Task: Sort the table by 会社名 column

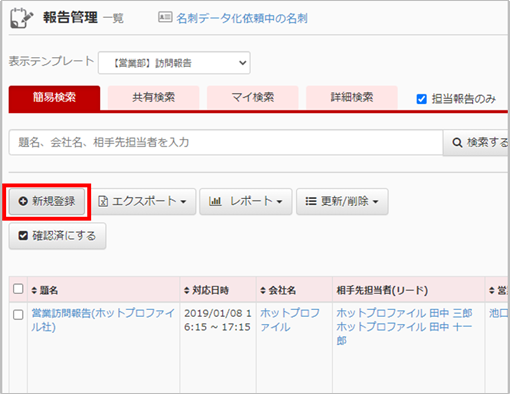Action: [x=278, y=290]
